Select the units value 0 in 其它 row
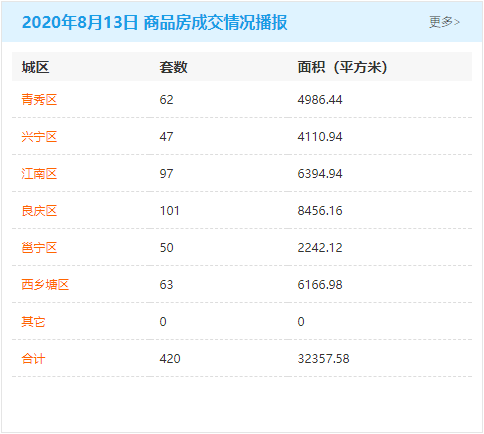The height and width of the screenshot is (434, 484). [163, 322]
